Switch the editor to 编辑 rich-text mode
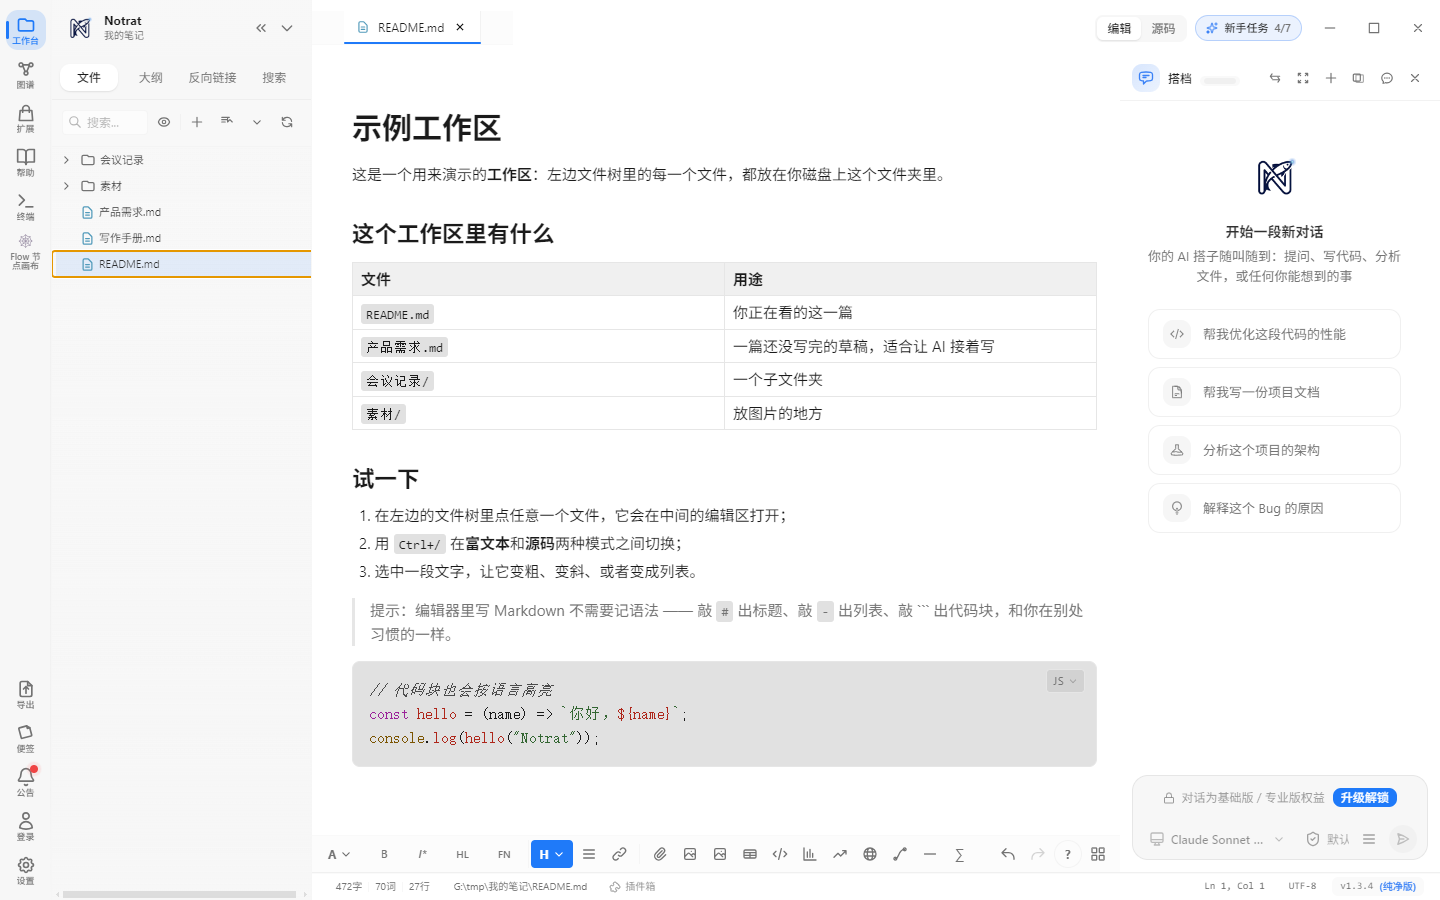This screenshot has width=1440, height=900. click(1119, 28)
